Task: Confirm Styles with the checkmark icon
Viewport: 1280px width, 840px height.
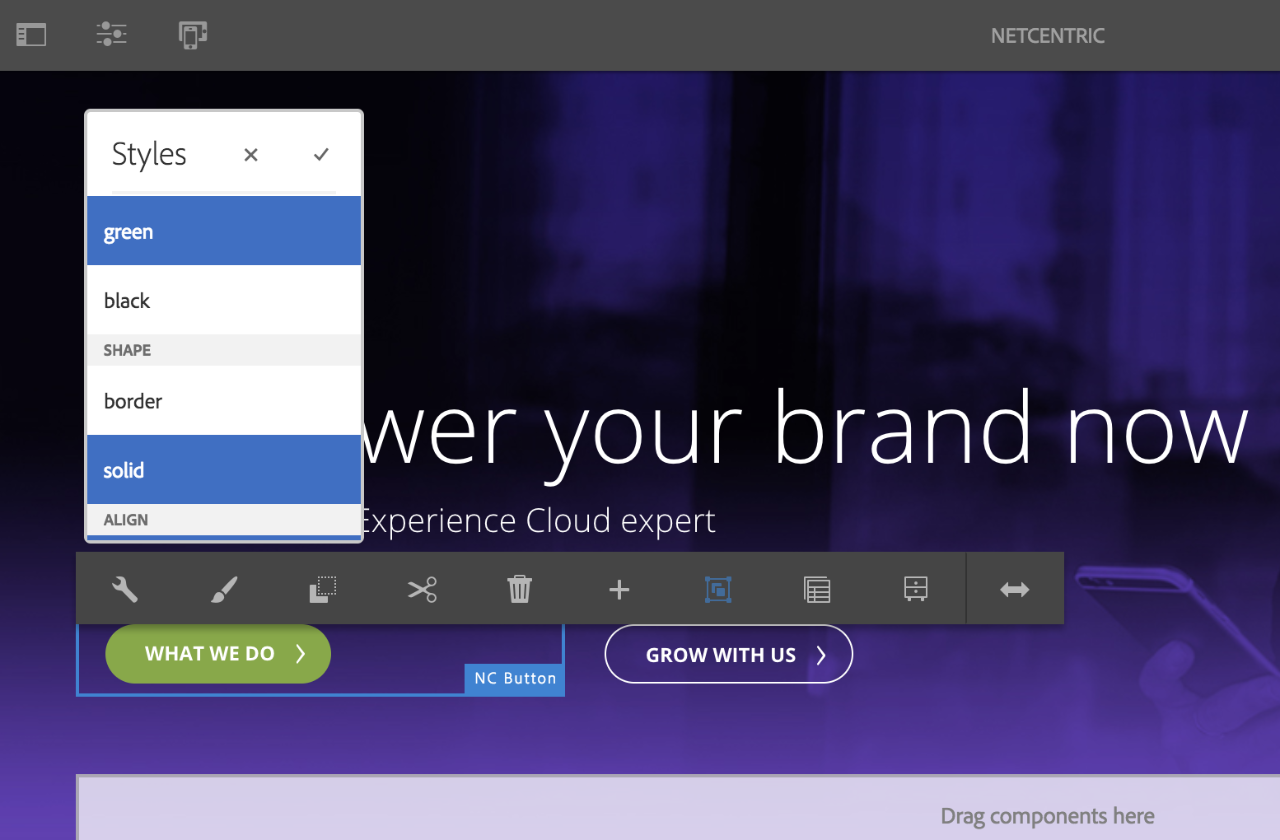Action: [321, 154]
